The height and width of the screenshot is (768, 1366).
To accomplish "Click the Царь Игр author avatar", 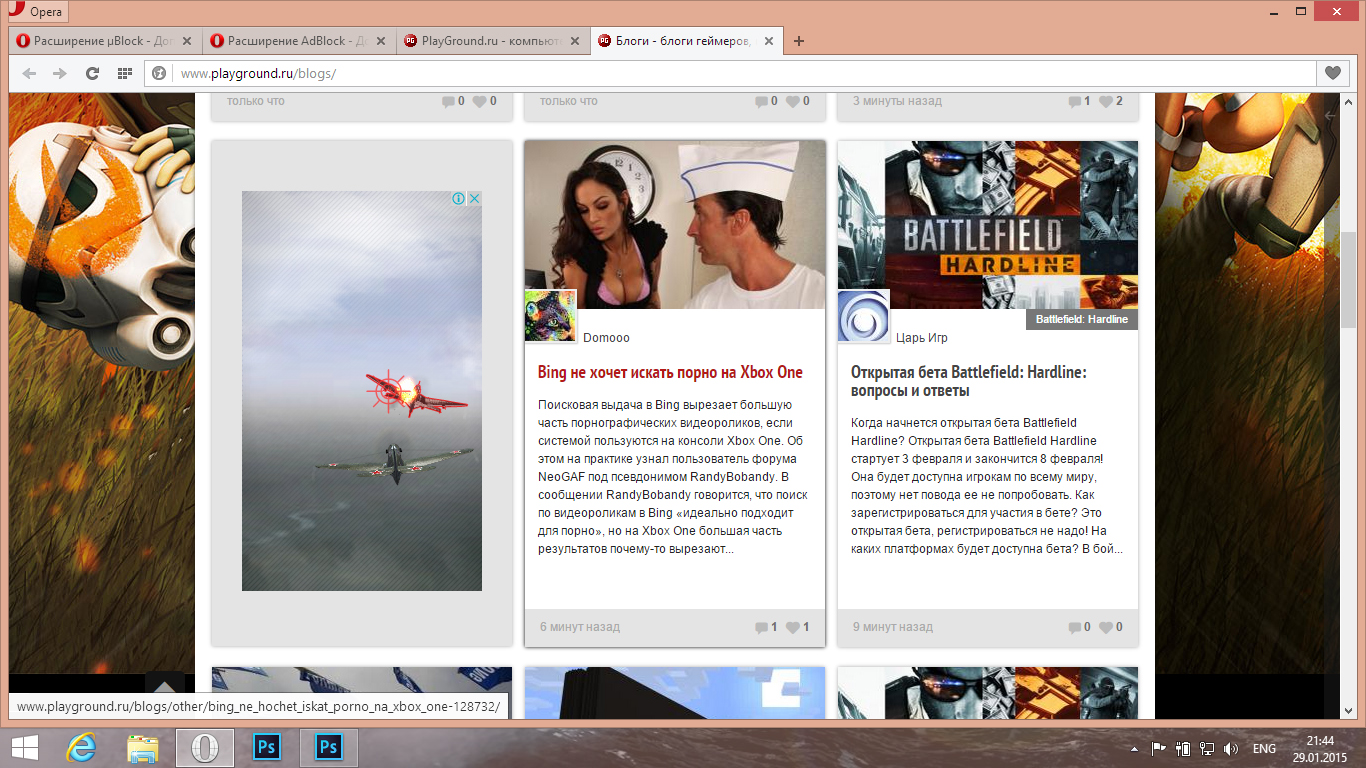I will 863,316.
